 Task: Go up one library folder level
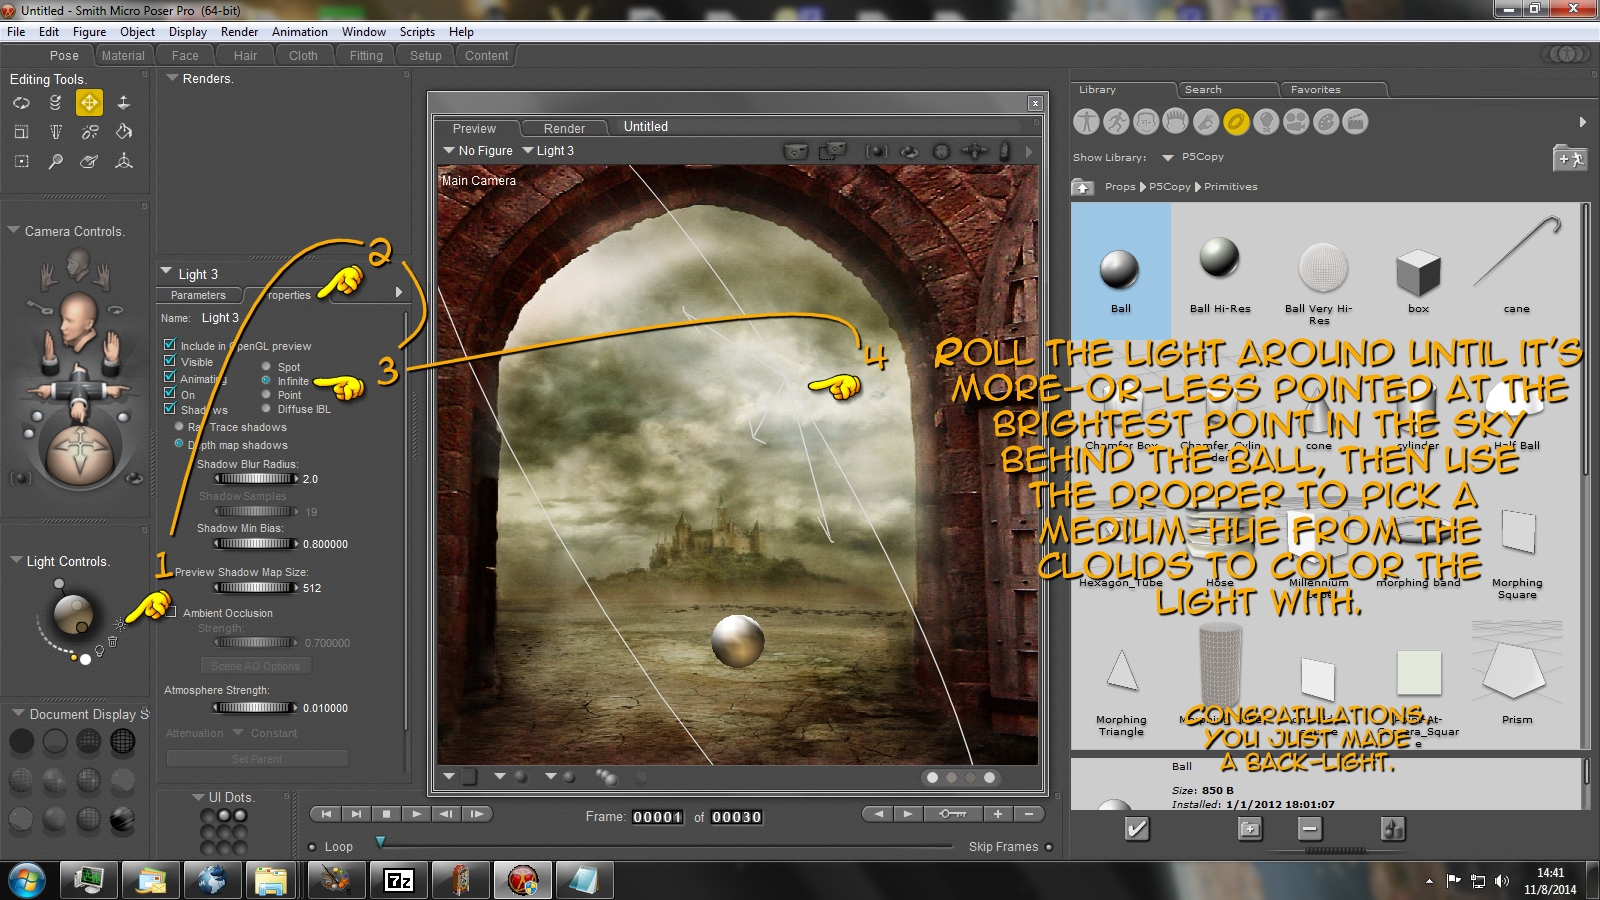1082,187
